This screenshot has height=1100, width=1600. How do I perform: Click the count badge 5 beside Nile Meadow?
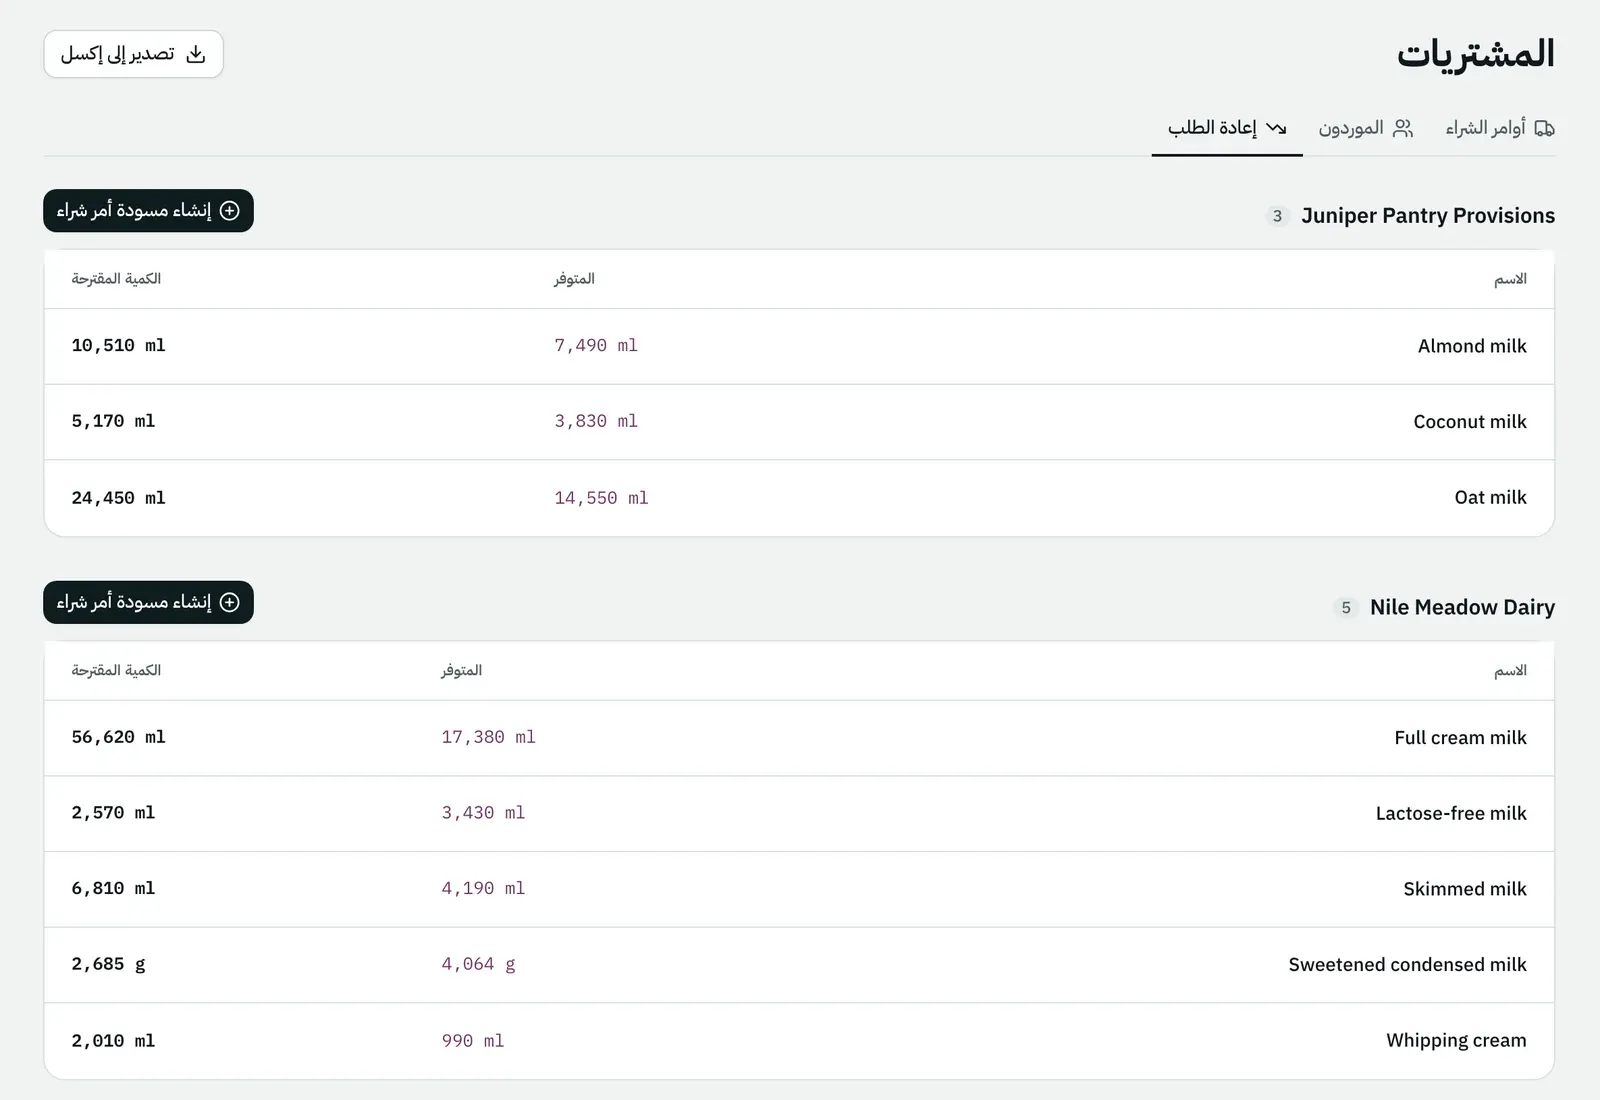tap(1346, 608)
